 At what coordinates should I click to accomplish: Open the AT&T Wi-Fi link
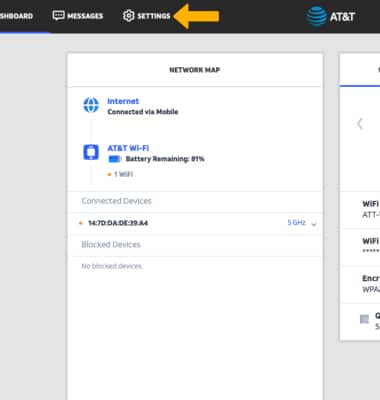(x=128, y=148)
